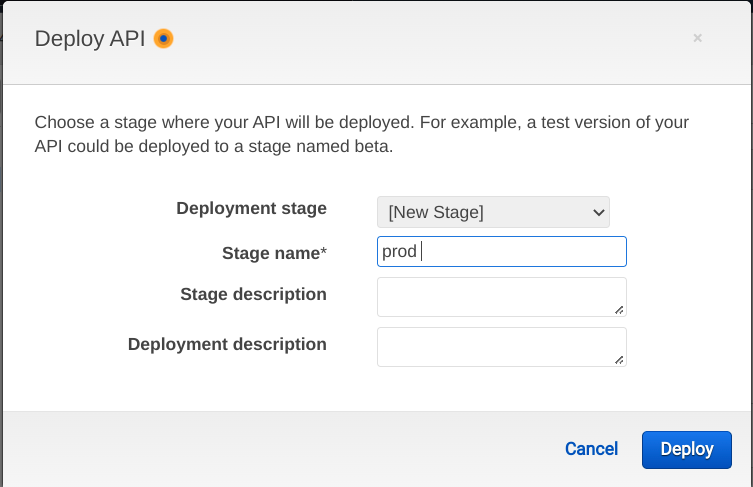753x487 pixels.
Task: Click the asterisk required marker after Stage name
Action: click(x=324, y=252)
